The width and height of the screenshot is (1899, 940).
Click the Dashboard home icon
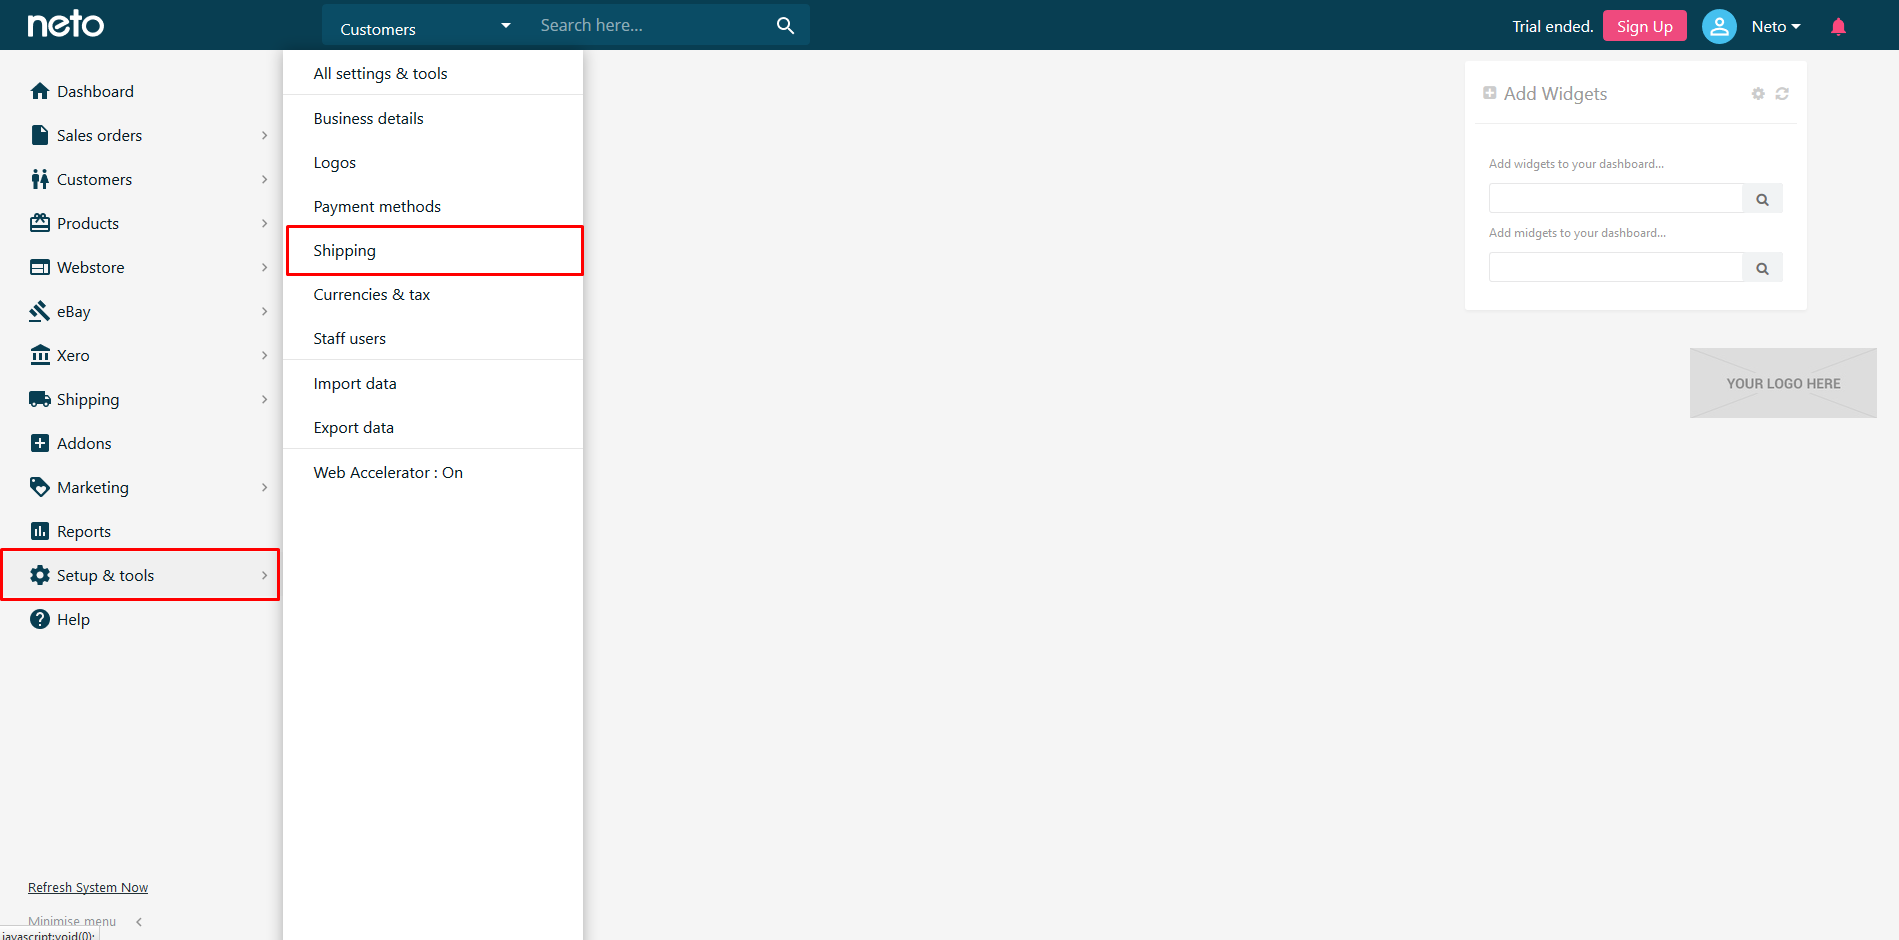(40, 92)
